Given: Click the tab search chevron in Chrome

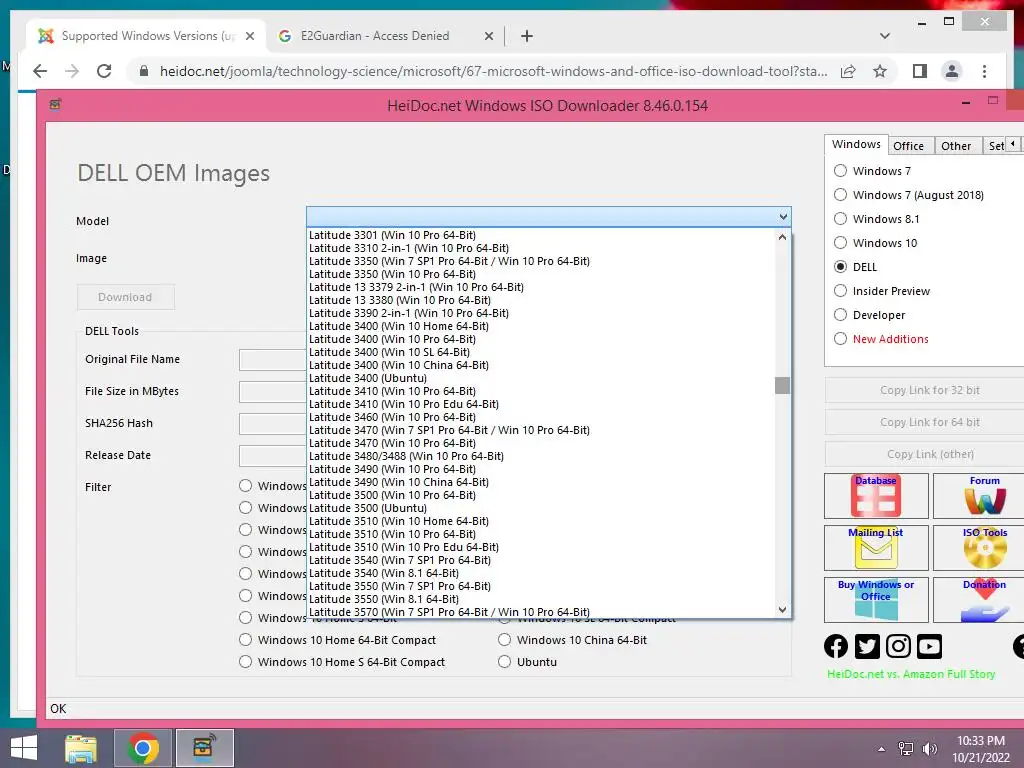Looking at the screenshot, I should (885, 36).
